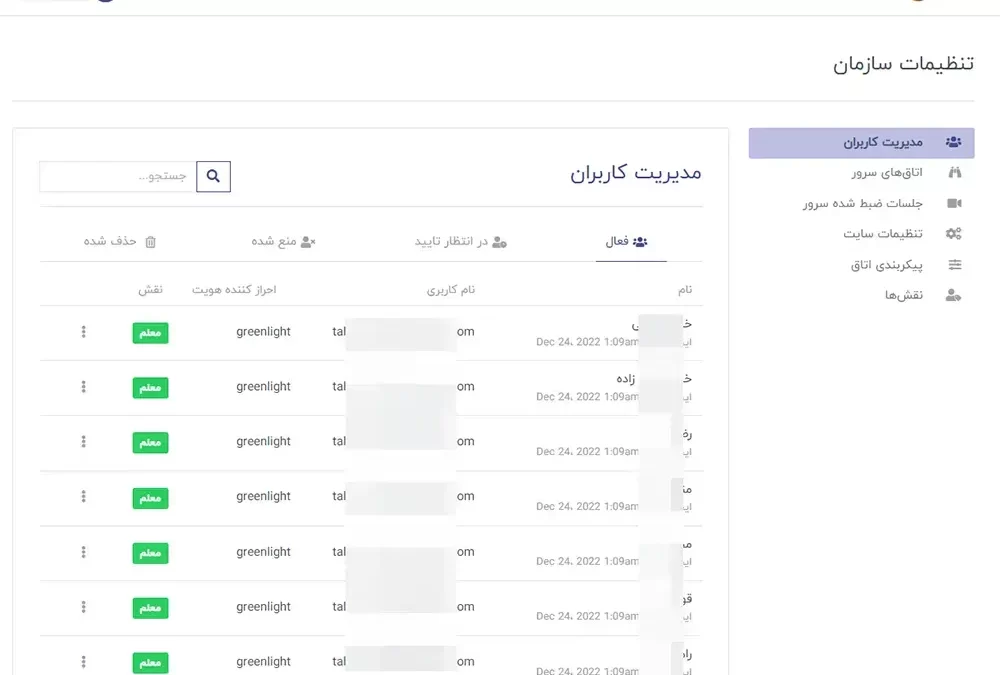Open مدیریت کاربران in the sidebar
The width and height of the screenshot is (1000, 675).
(x=861, y=143)
